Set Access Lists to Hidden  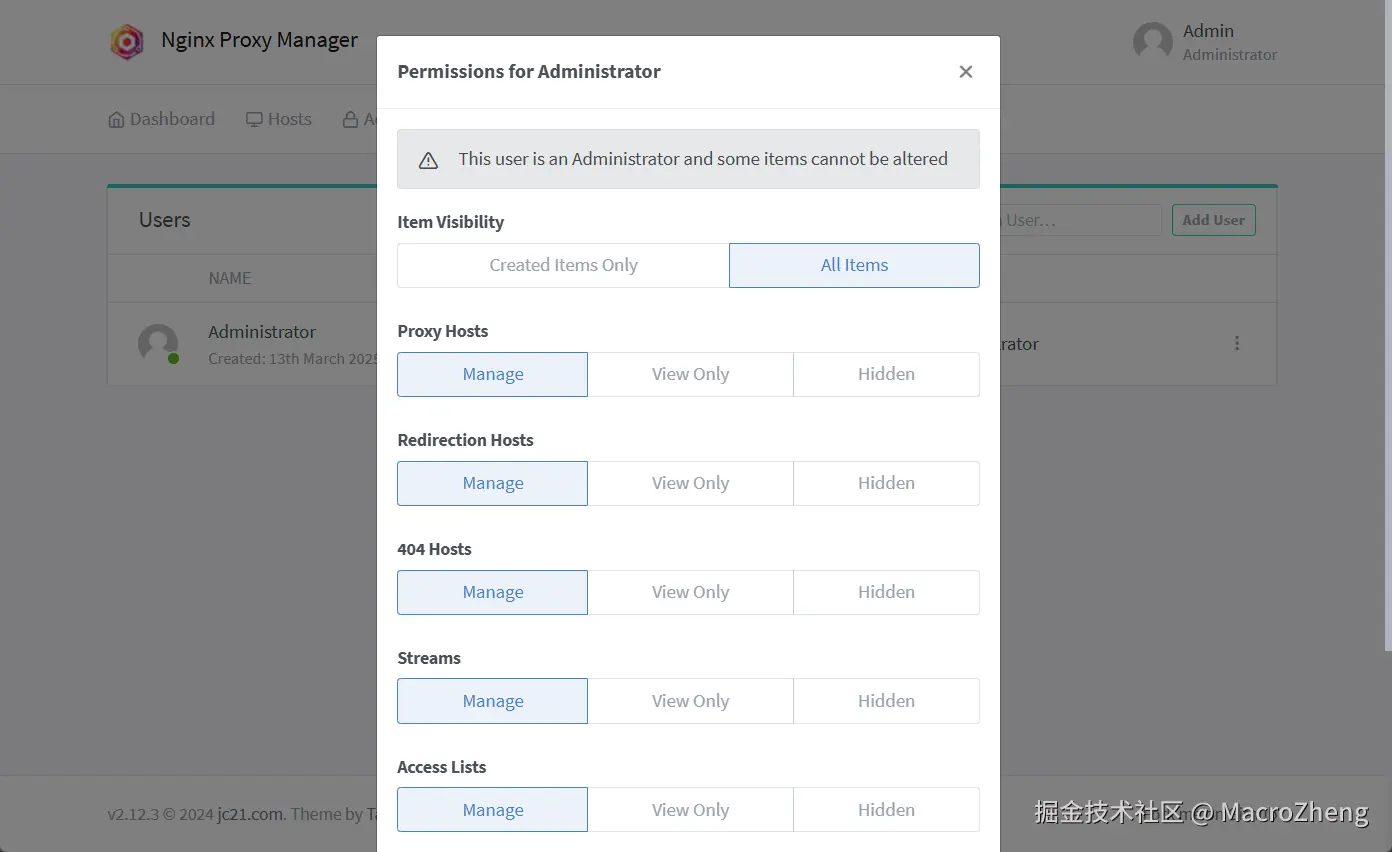[x=886, y=811]
